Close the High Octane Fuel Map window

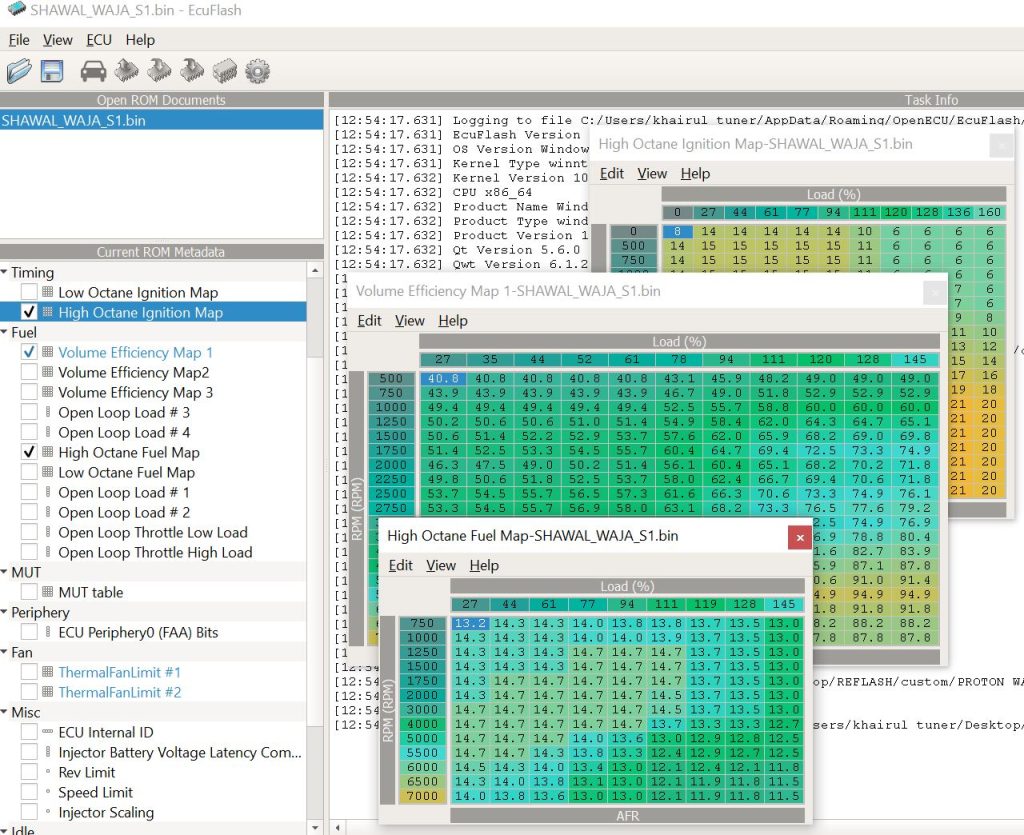tap(798, 537)
